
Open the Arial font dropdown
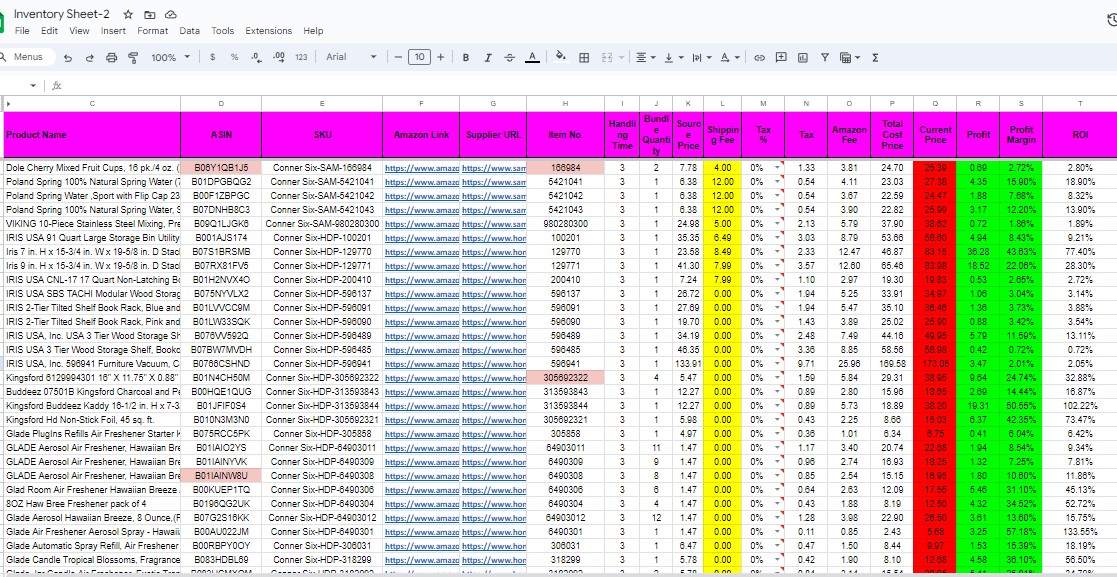[x=352, y=57]
